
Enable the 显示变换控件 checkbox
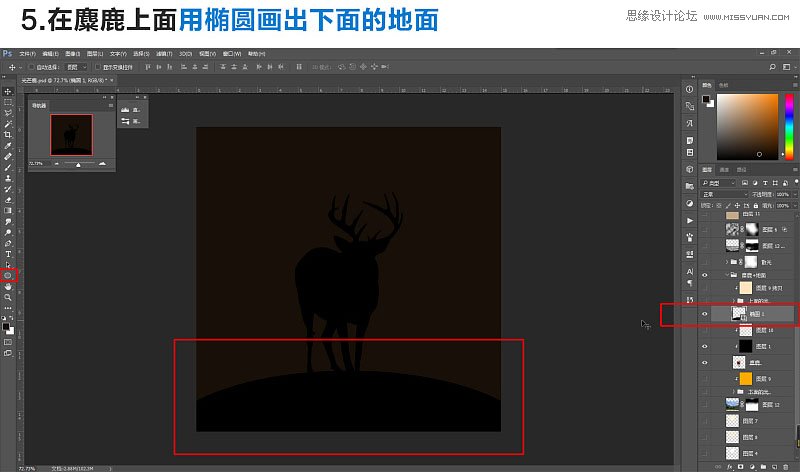pos(98,67)
